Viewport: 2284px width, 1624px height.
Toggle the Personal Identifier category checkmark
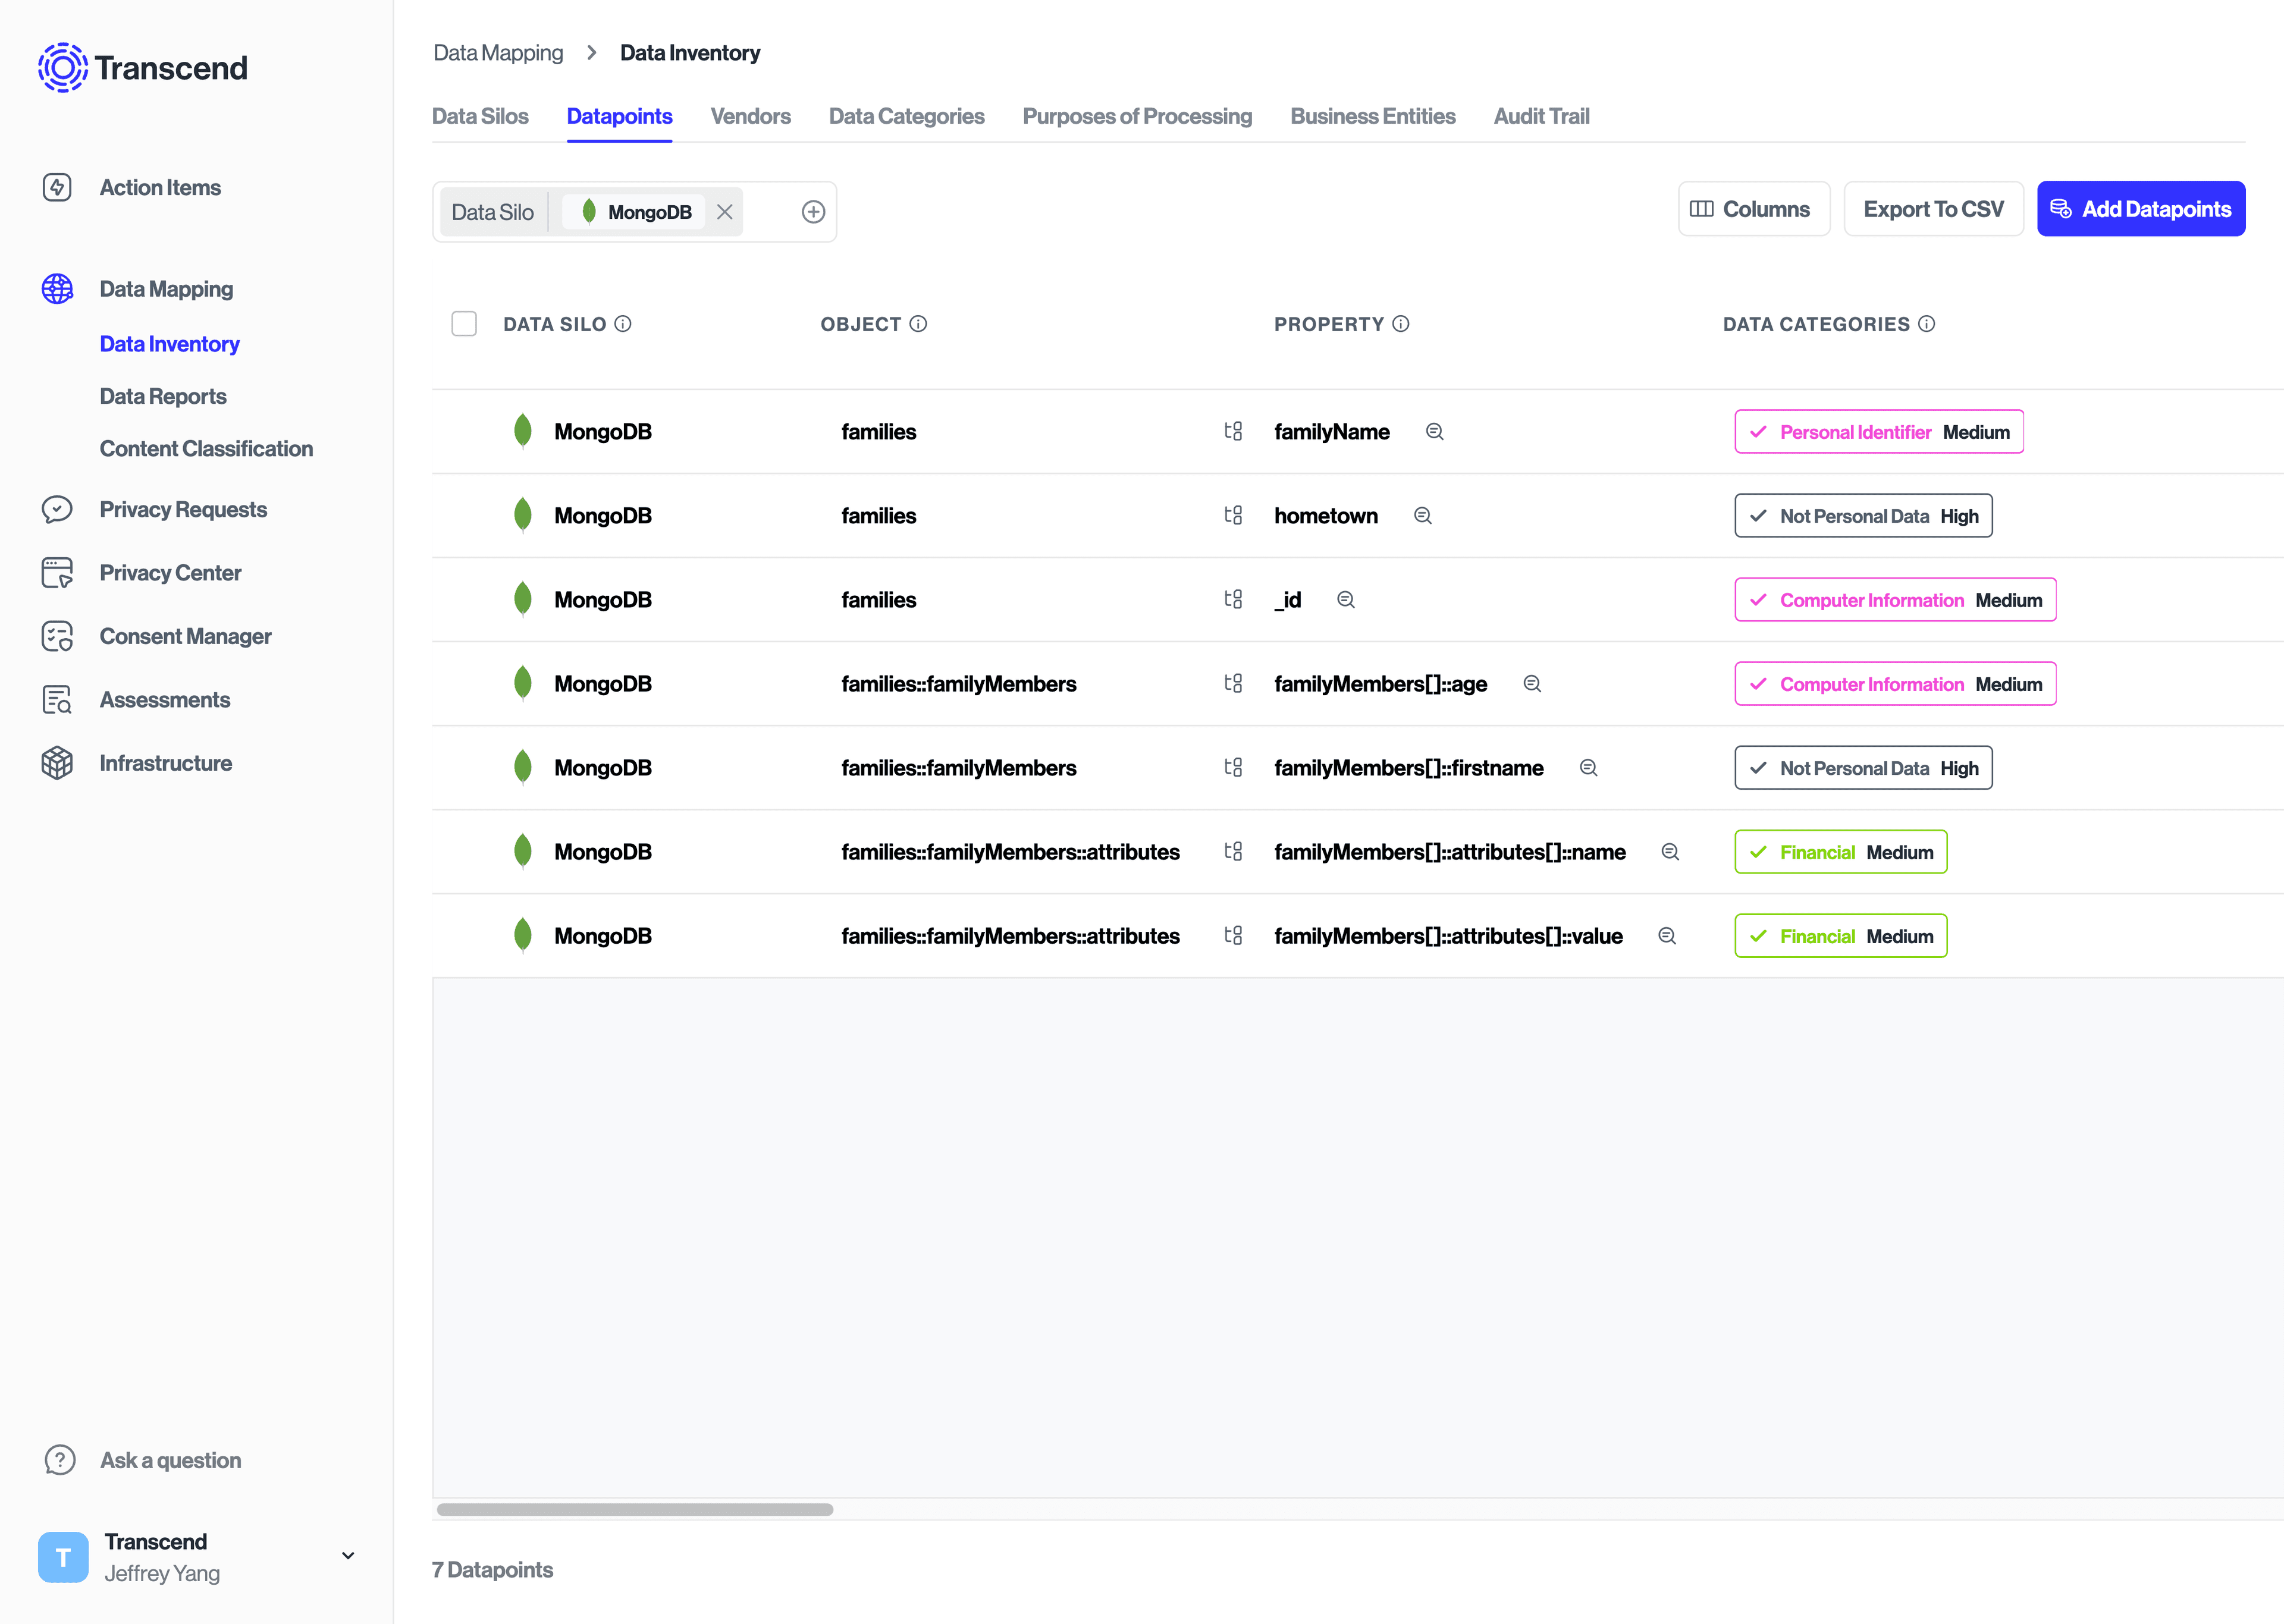click(x=1758, y=432)
